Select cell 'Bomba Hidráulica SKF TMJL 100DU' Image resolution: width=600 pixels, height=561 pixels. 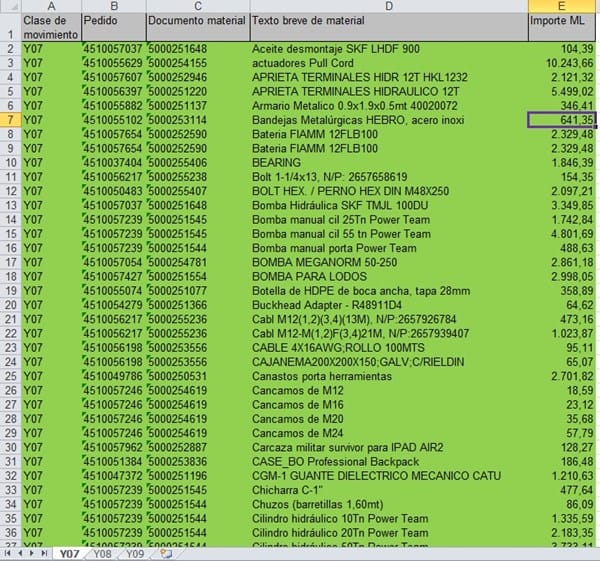[389, 205]
